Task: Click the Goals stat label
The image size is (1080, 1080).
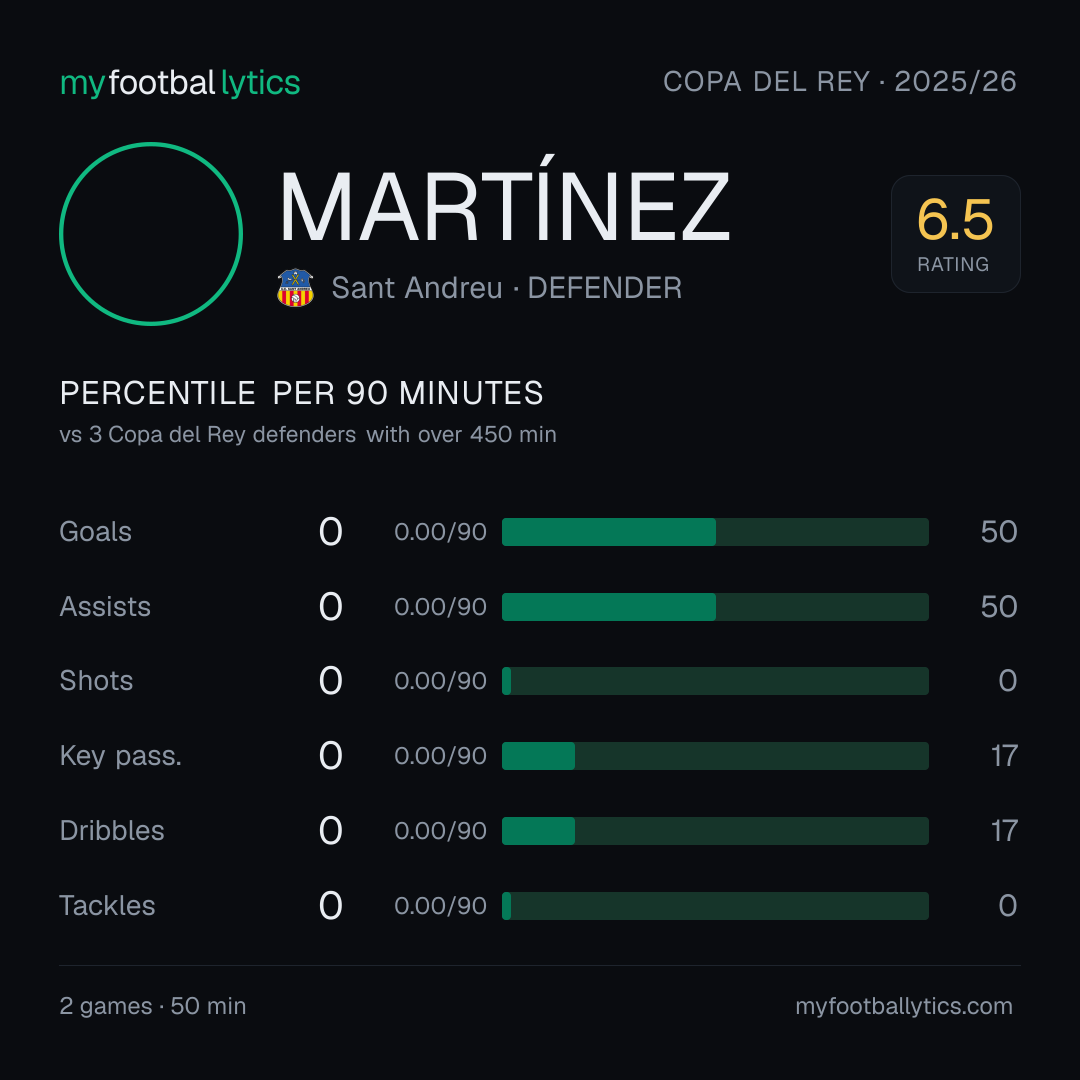Action: point(95,532)
